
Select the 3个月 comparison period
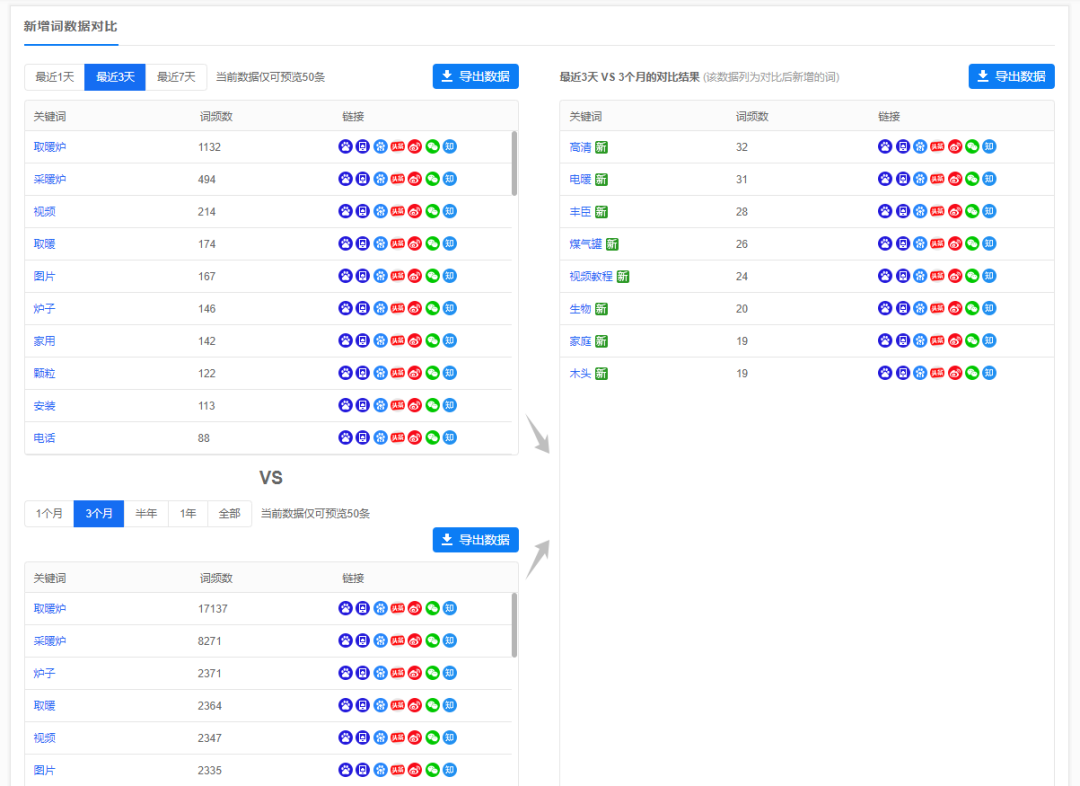pyautogui.click(x=98, y=514)
